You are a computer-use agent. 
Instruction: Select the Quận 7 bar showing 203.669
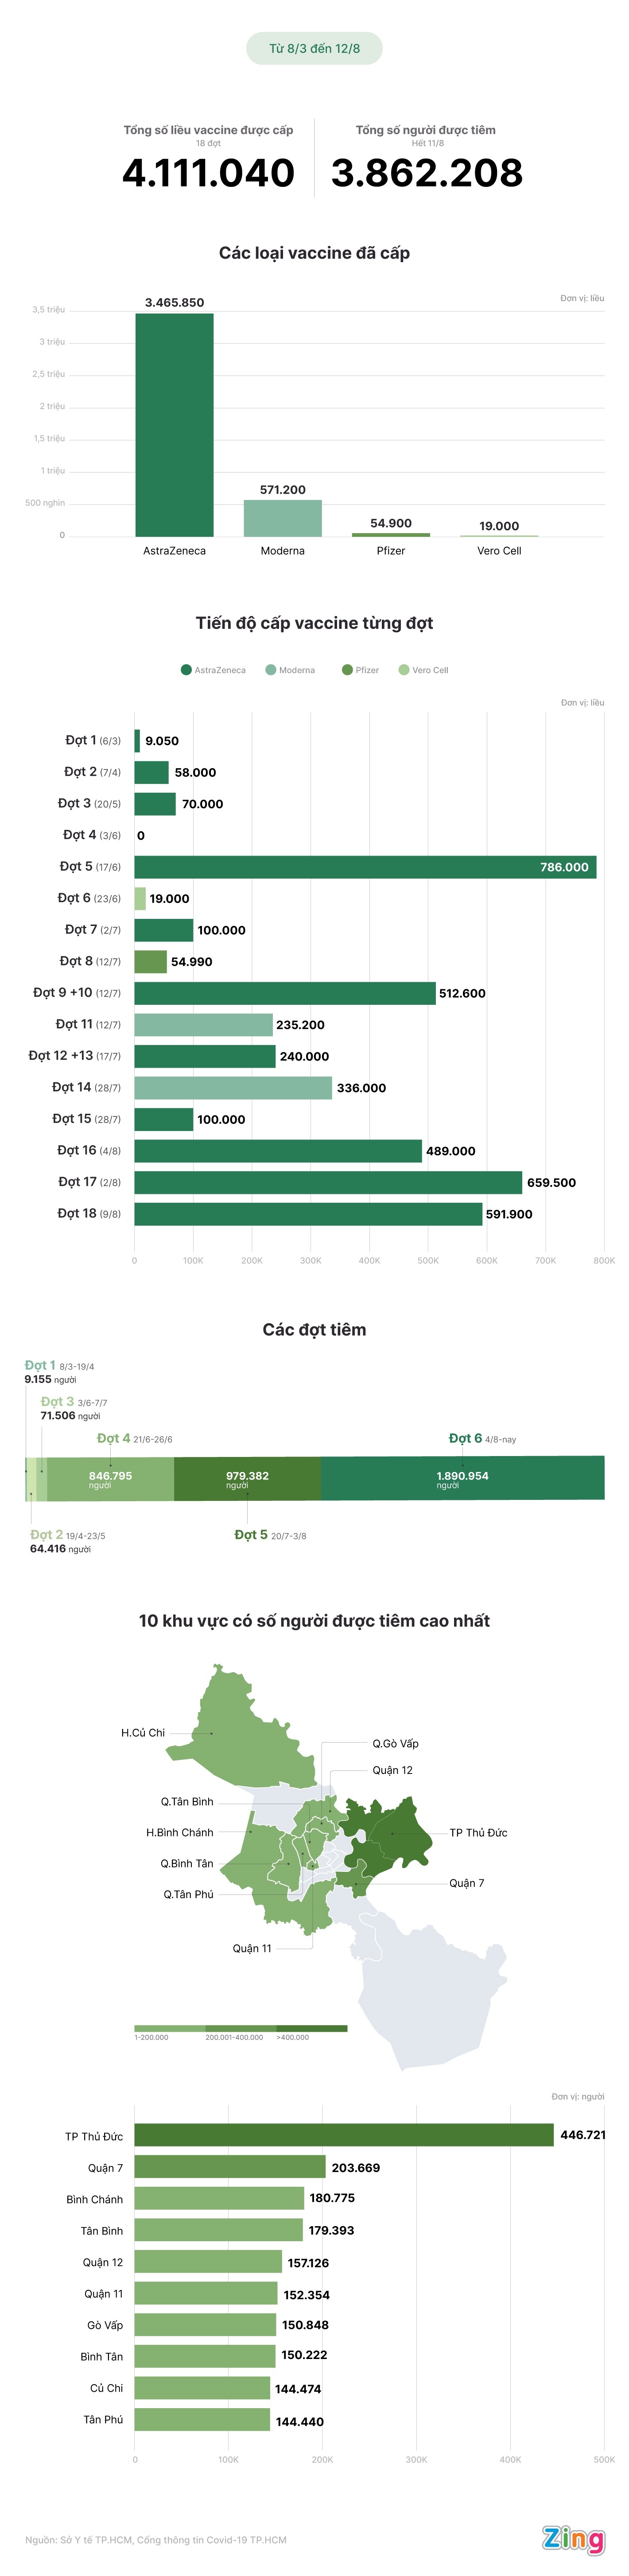(230, 2167)
